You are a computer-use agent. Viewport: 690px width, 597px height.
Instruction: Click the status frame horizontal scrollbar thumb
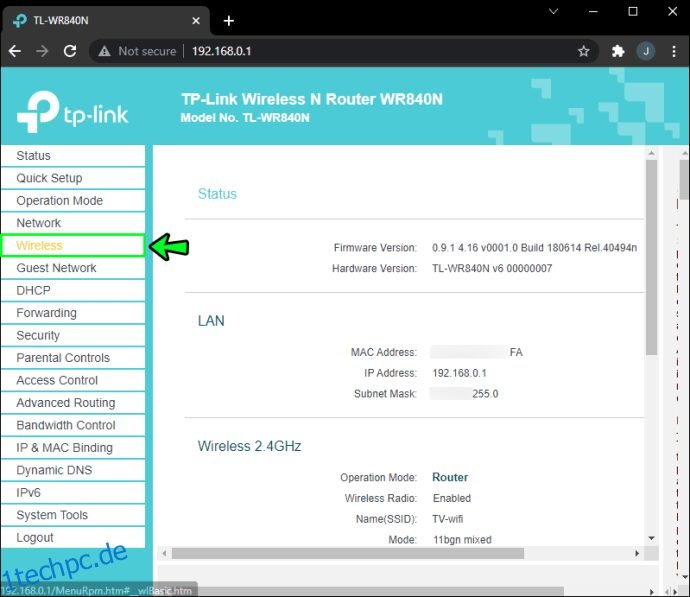348,553
